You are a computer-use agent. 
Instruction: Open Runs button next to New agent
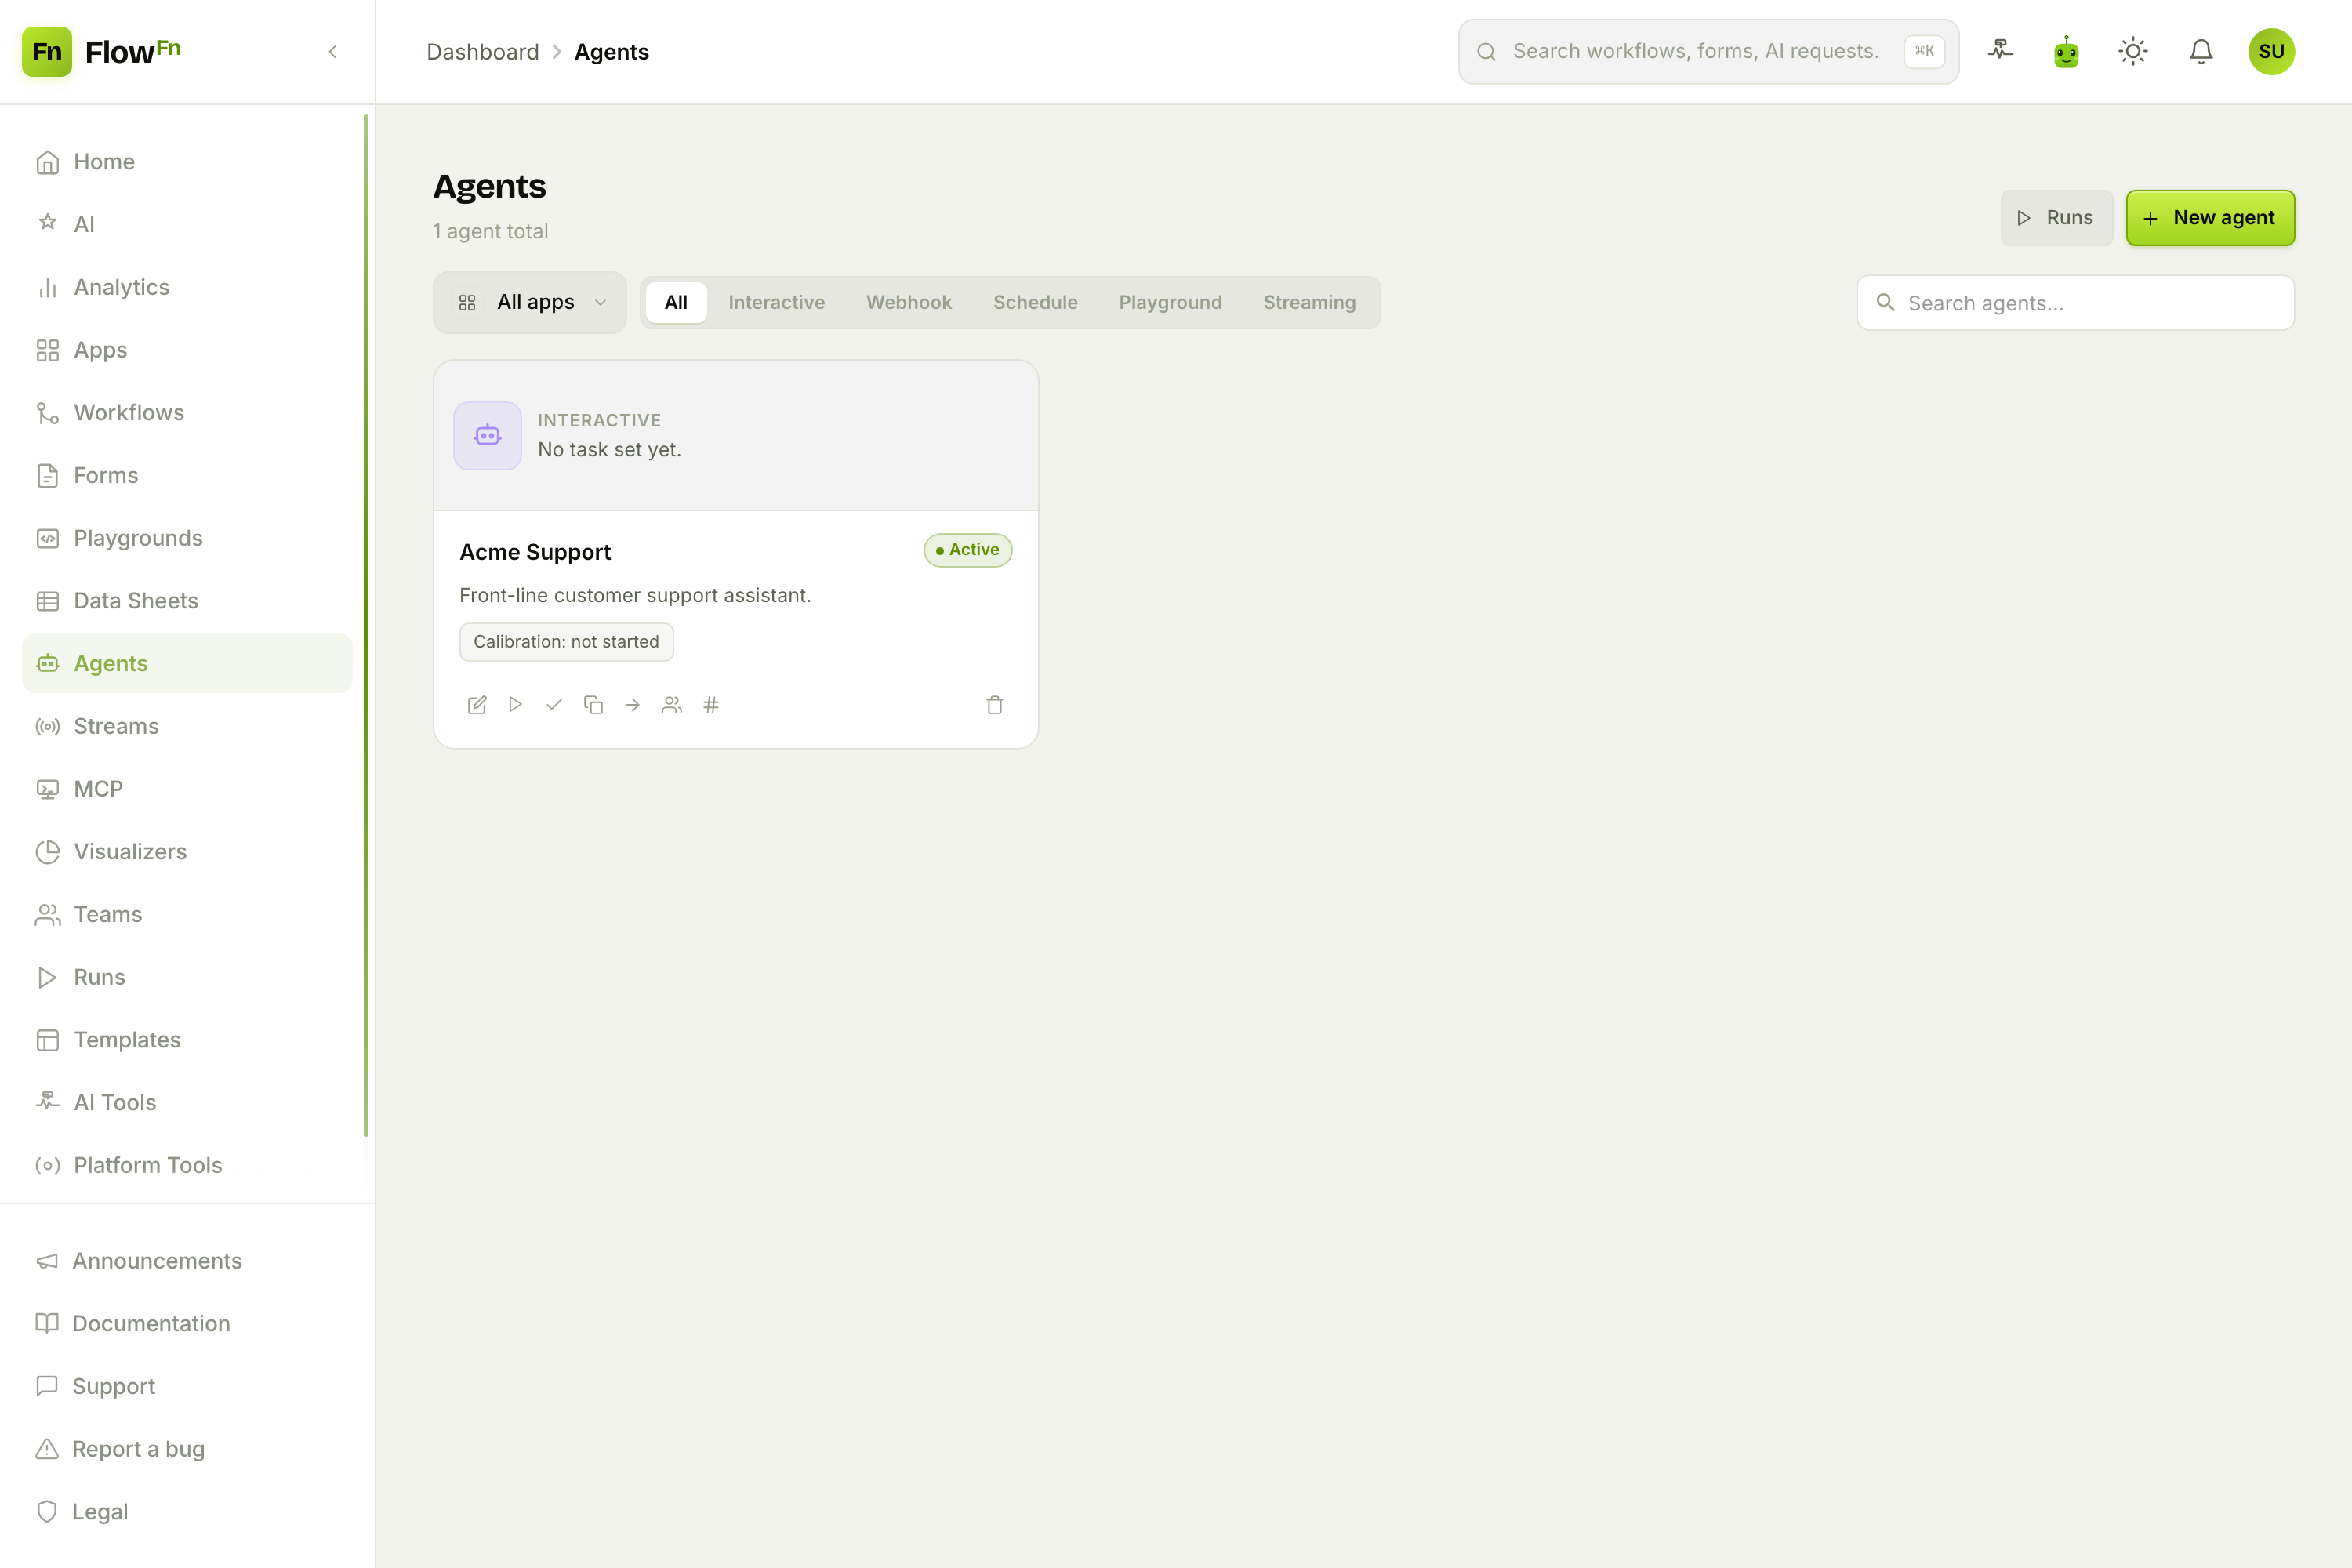[x=2056, y=218]
